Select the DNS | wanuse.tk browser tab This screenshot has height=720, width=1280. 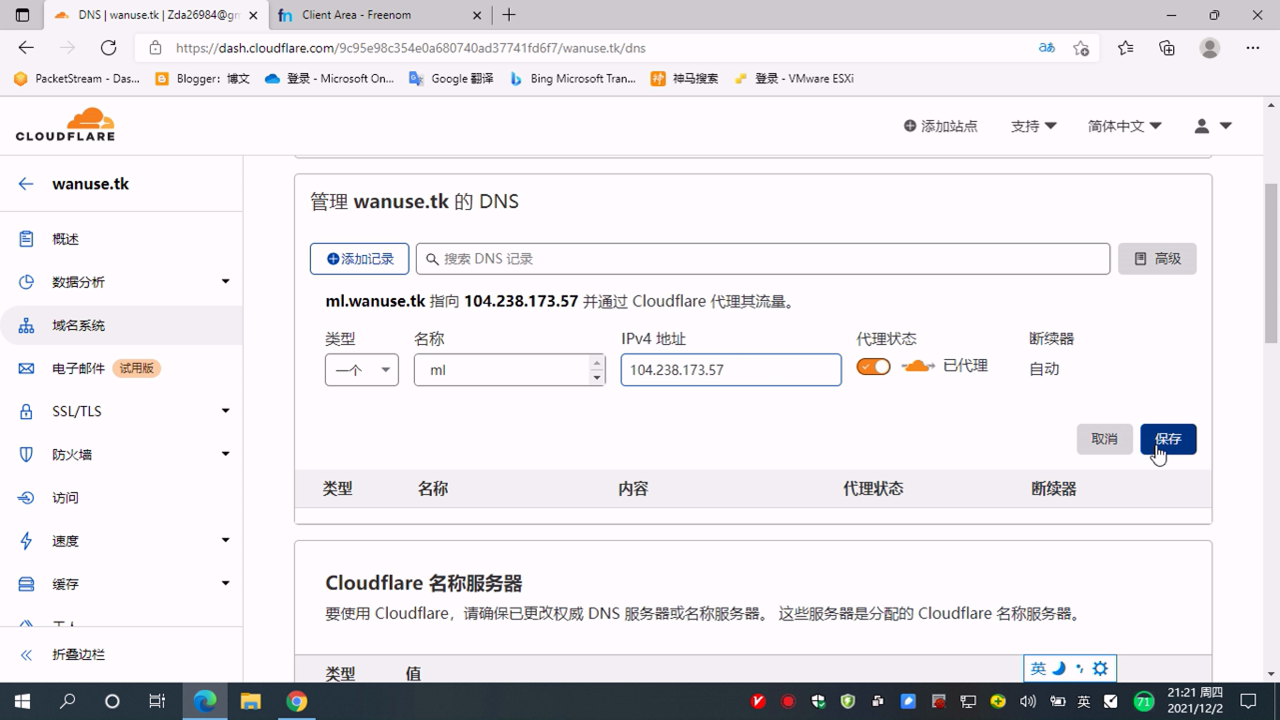156,15
